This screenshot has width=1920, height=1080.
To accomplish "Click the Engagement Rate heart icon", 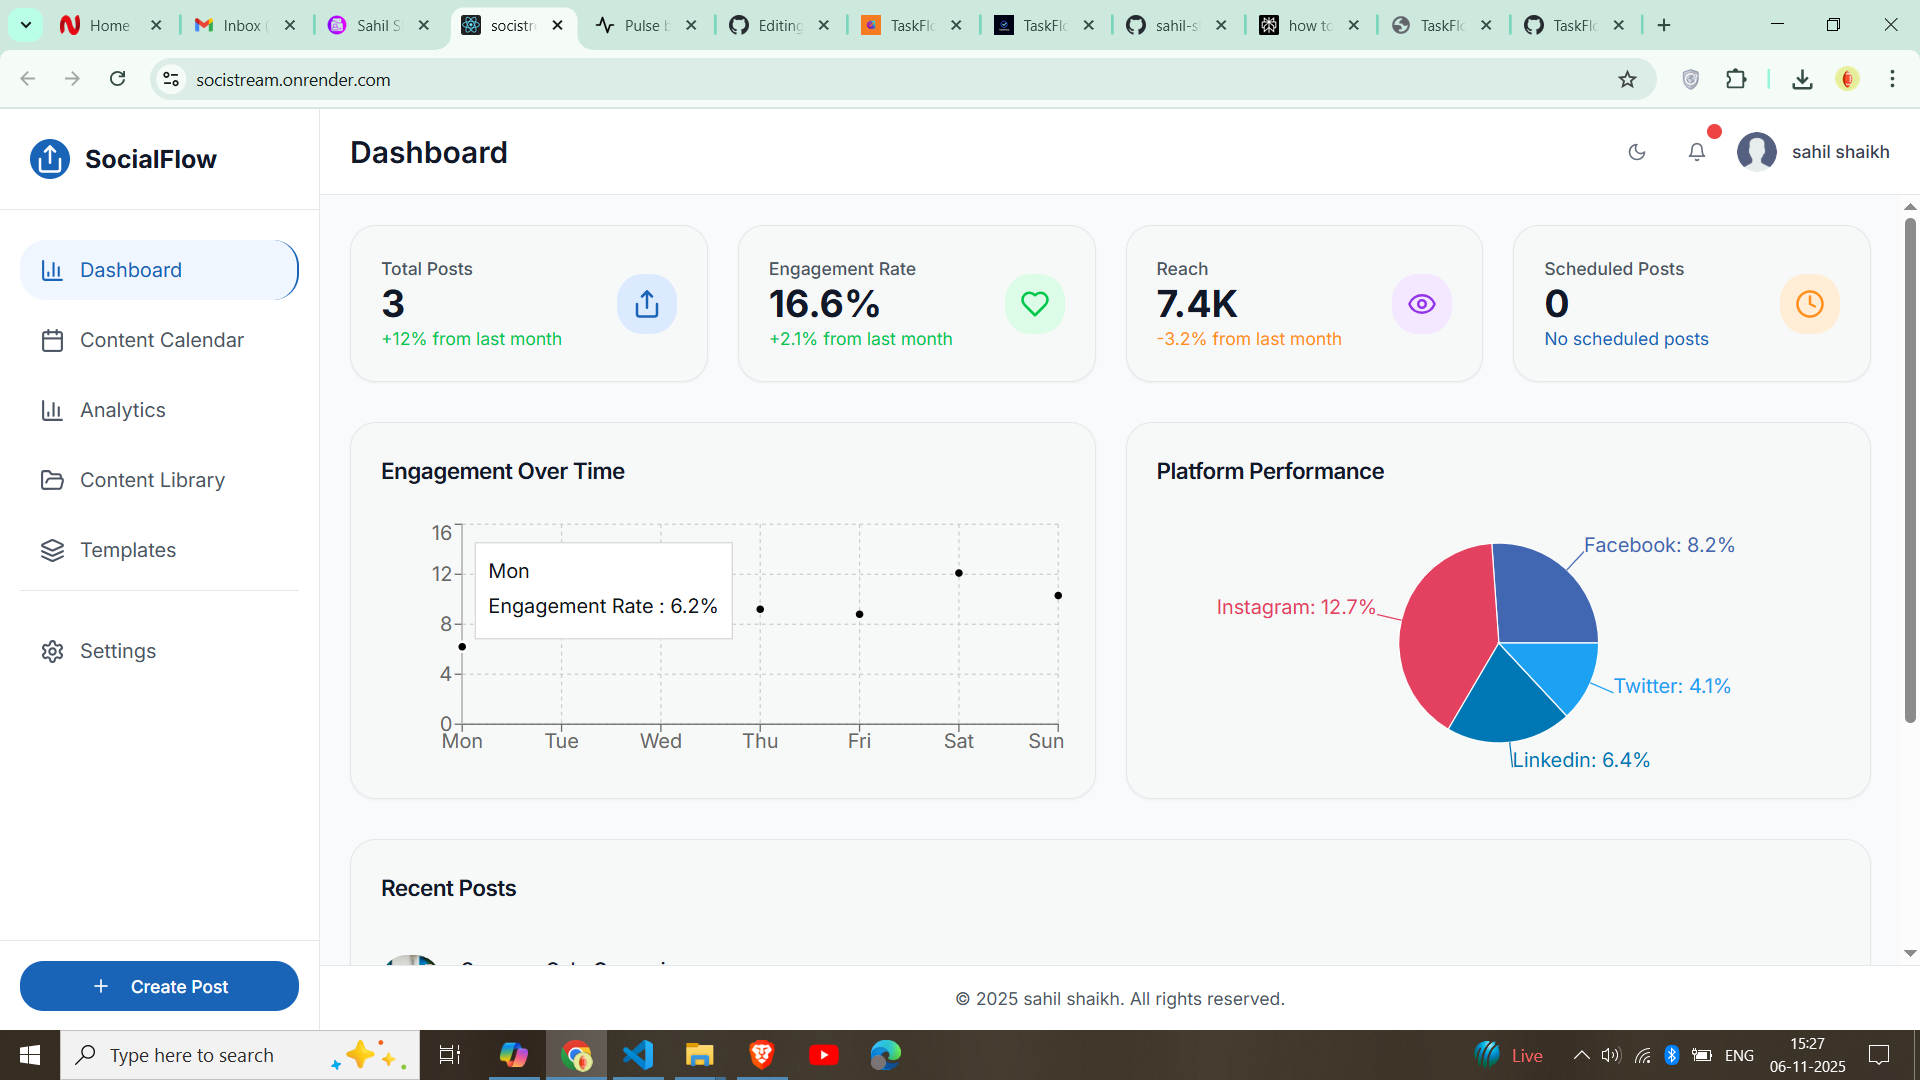I will pos(1035,304).
